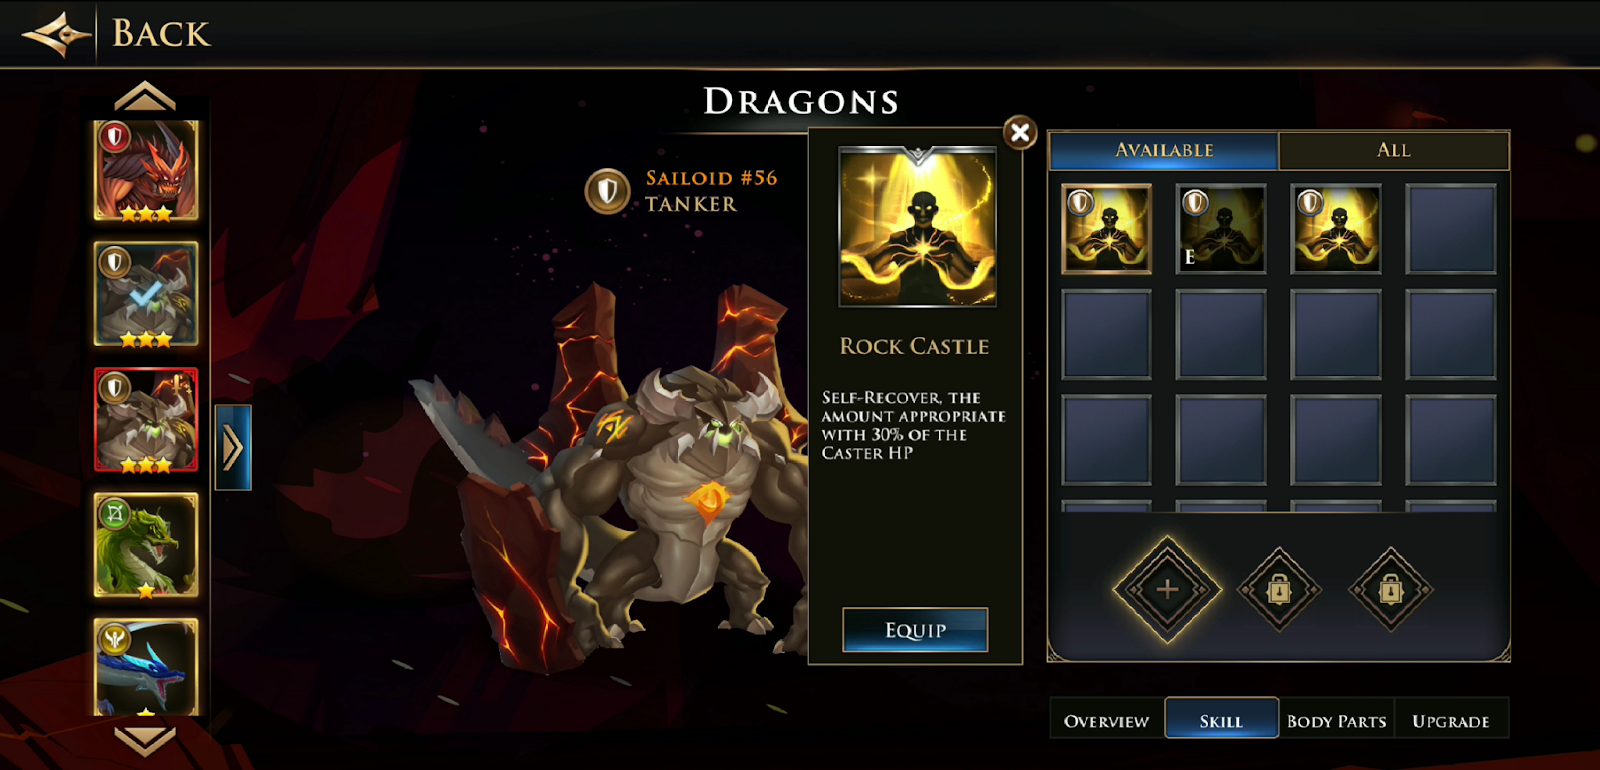Select the green serpent dragon portrait

coord(146,545)
